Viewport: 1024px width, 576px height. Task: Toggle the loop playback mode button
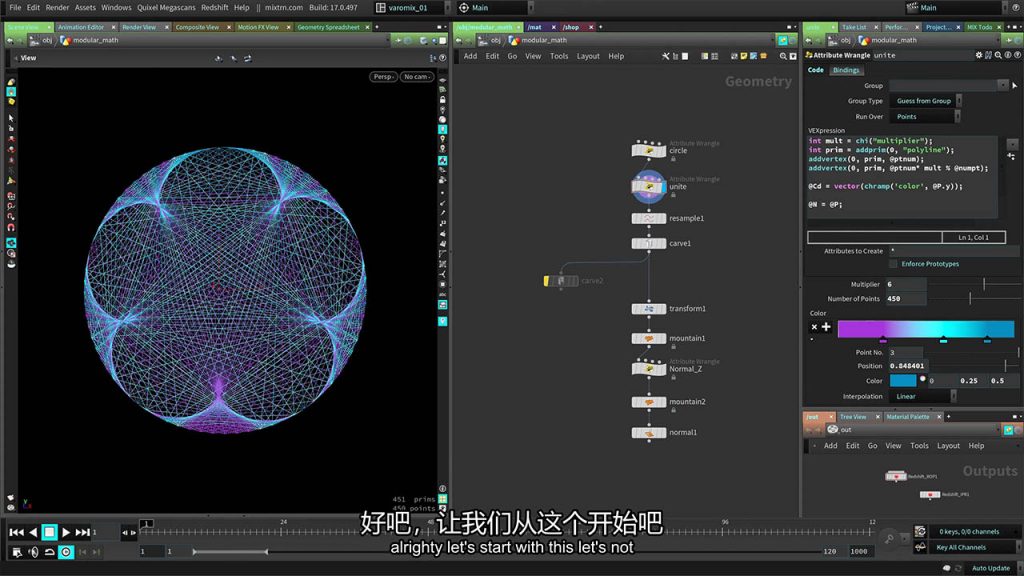[50, 552]
